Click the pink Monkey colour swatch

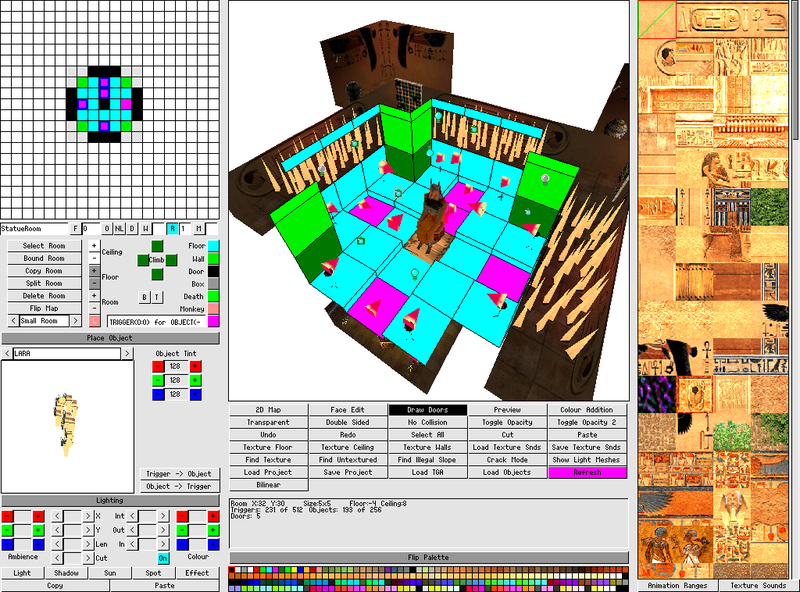213,308
